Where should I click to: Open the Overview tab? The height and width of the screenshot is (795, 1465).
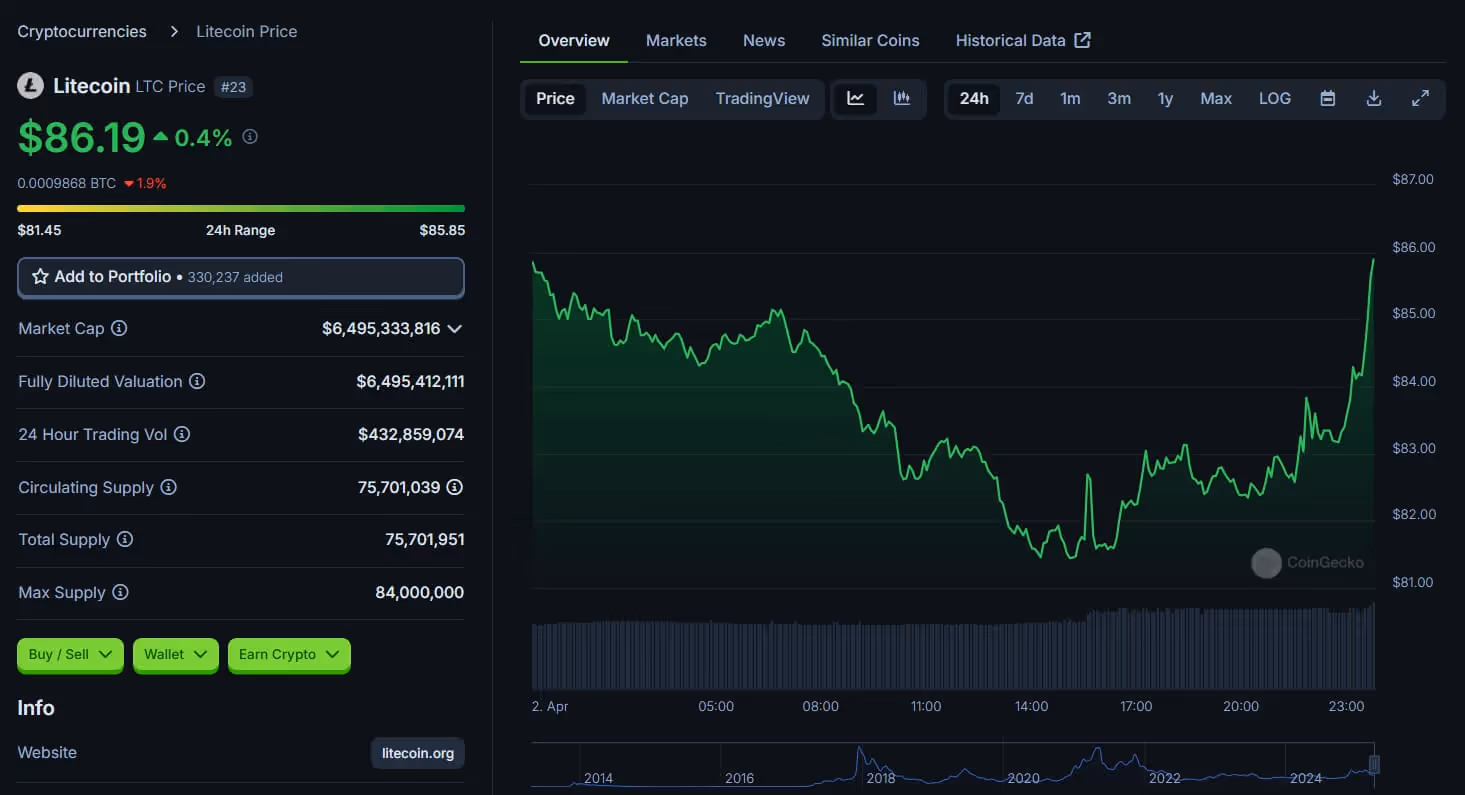(574, 40)
